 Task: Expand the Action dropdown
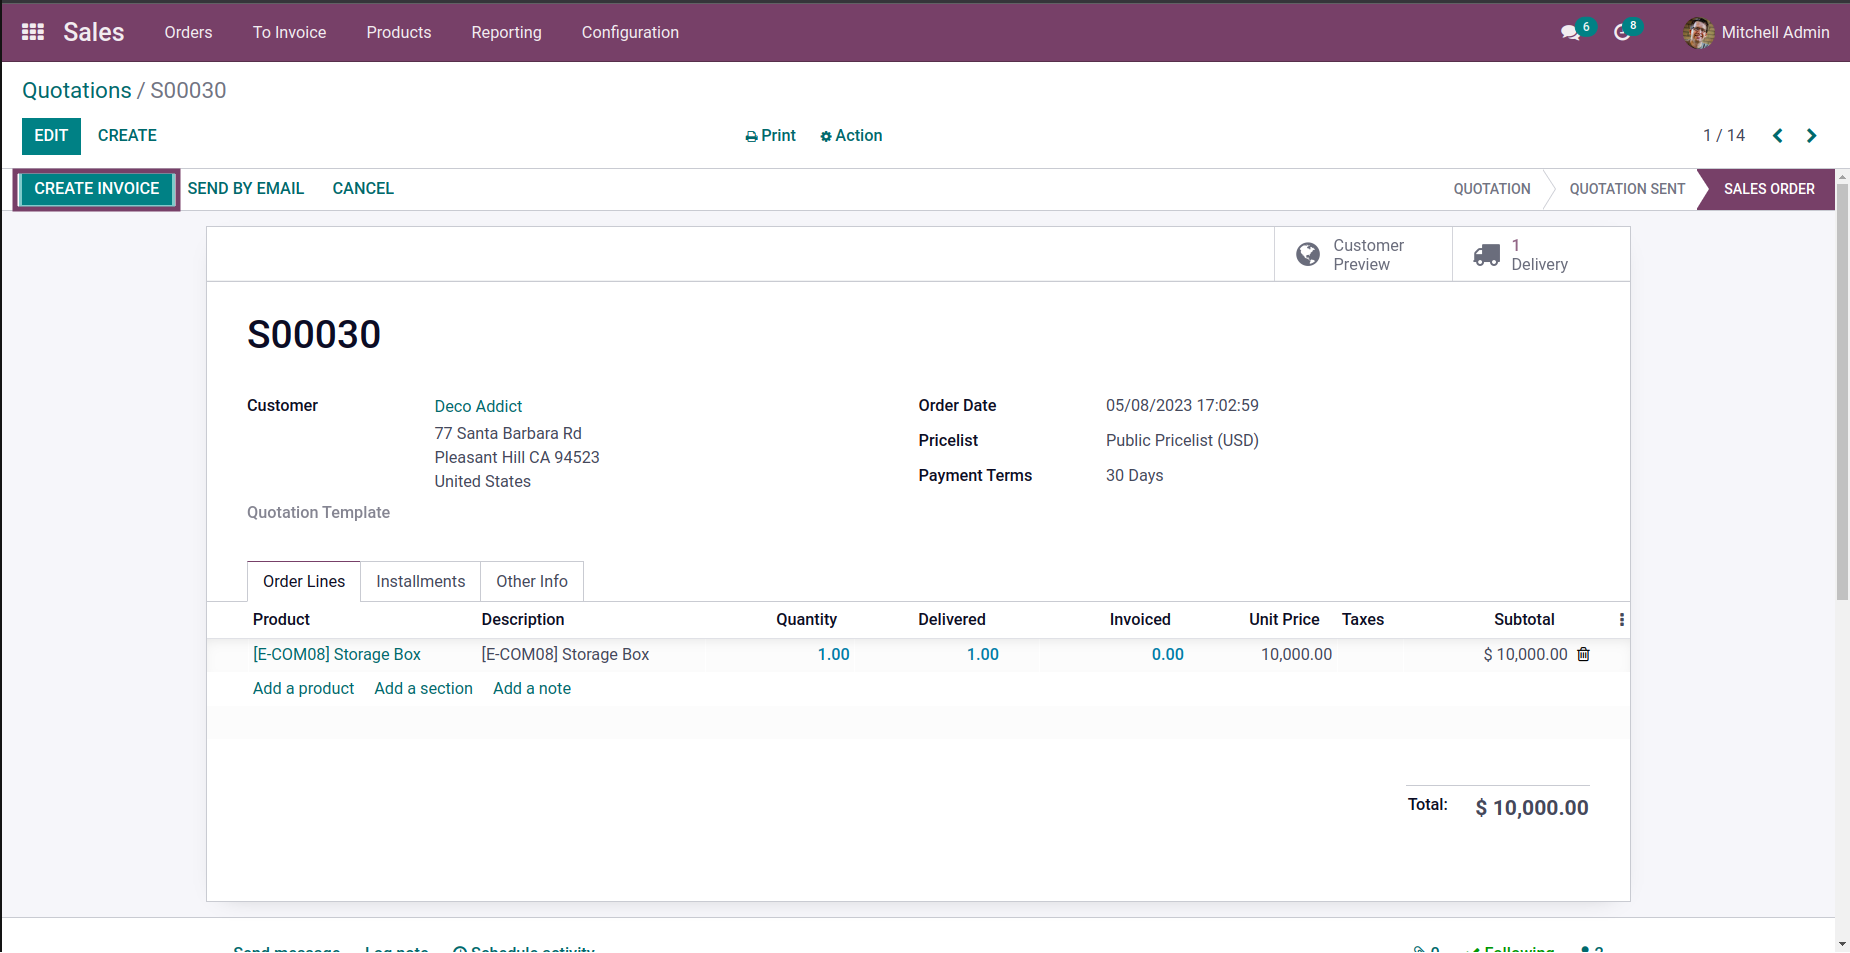pos(851,136)
